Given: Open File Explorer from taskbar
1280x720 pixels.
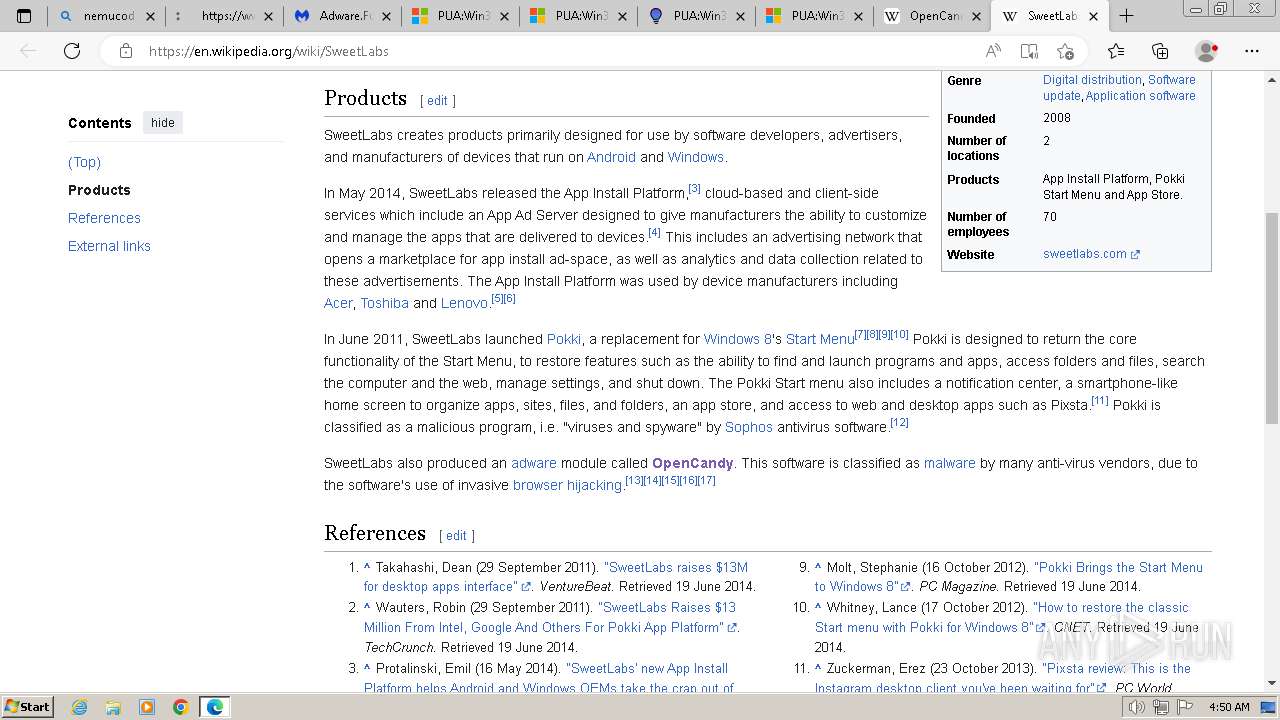Looking at the screenshot, I should tap(113, 707).
